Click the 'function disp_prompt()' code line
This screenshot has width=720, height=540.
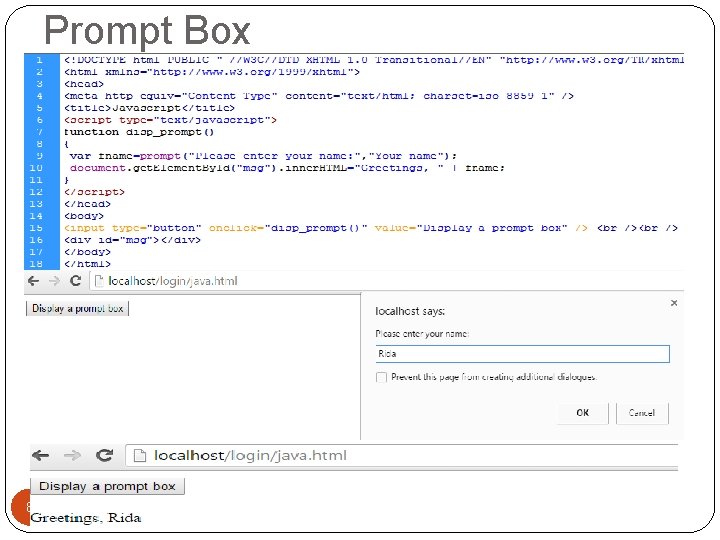coord(139,132)
